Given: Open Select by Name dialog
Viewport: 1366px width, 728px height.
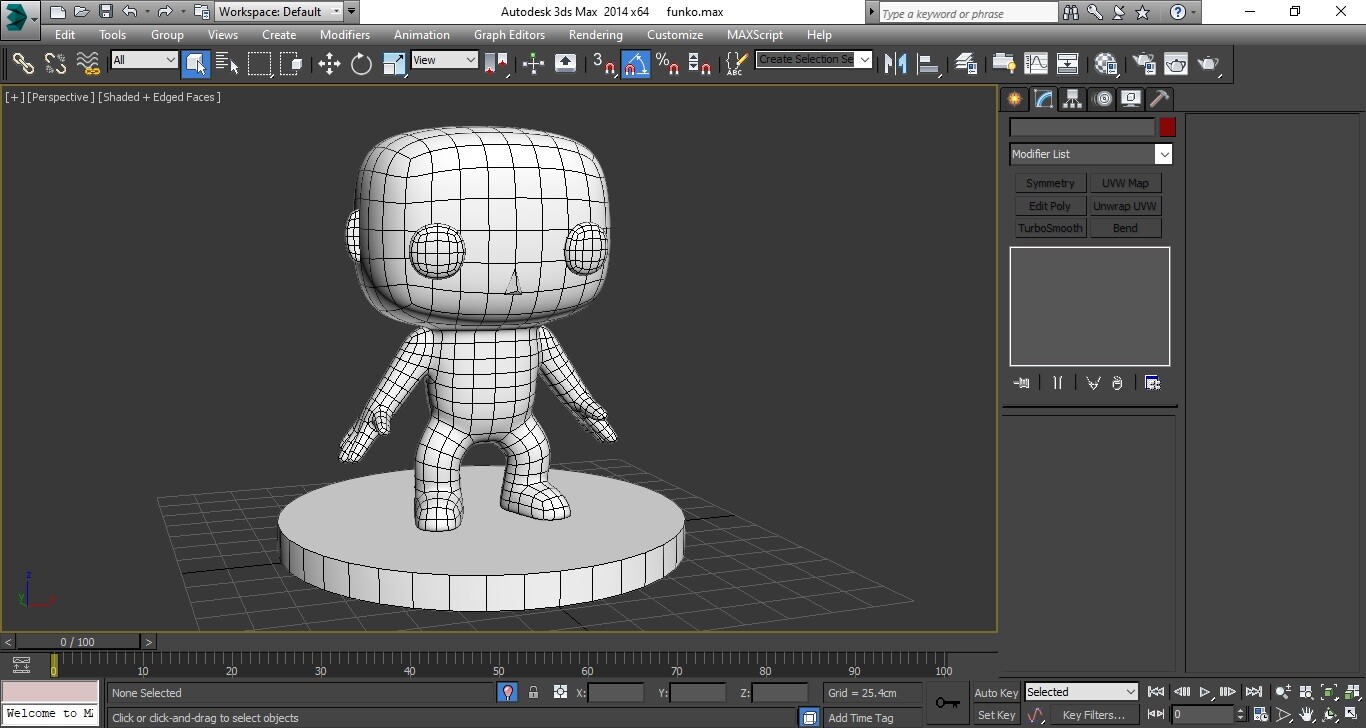Looking at the screenshot, I should click(227, 63).
